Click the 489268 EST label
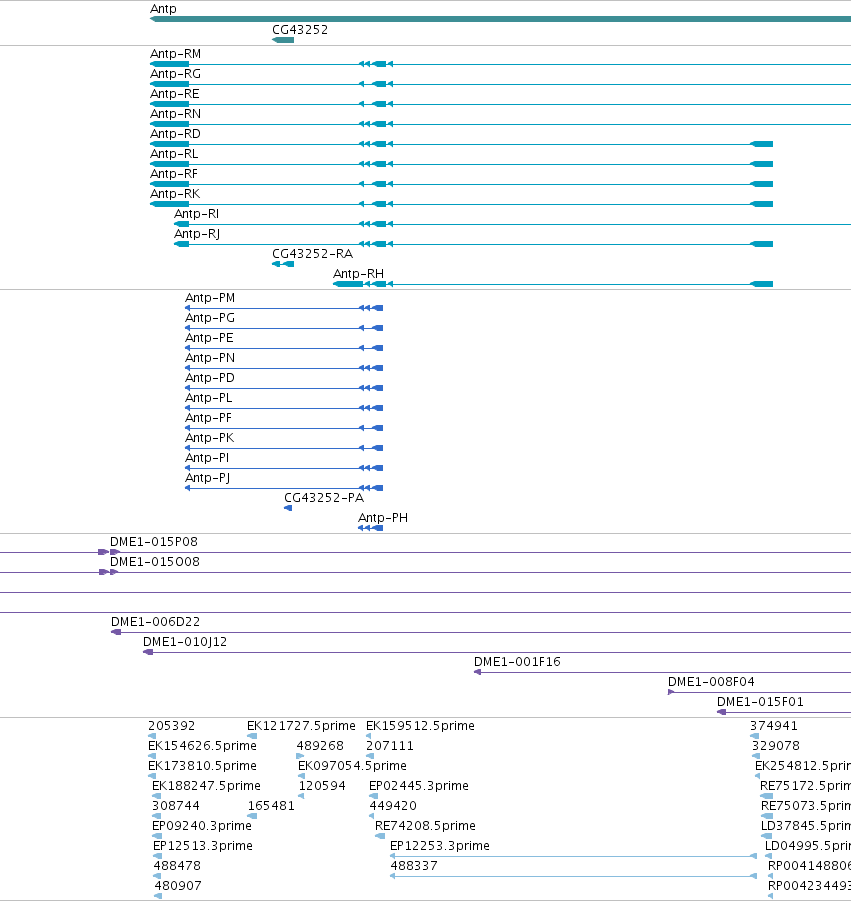 click(320, 746)
